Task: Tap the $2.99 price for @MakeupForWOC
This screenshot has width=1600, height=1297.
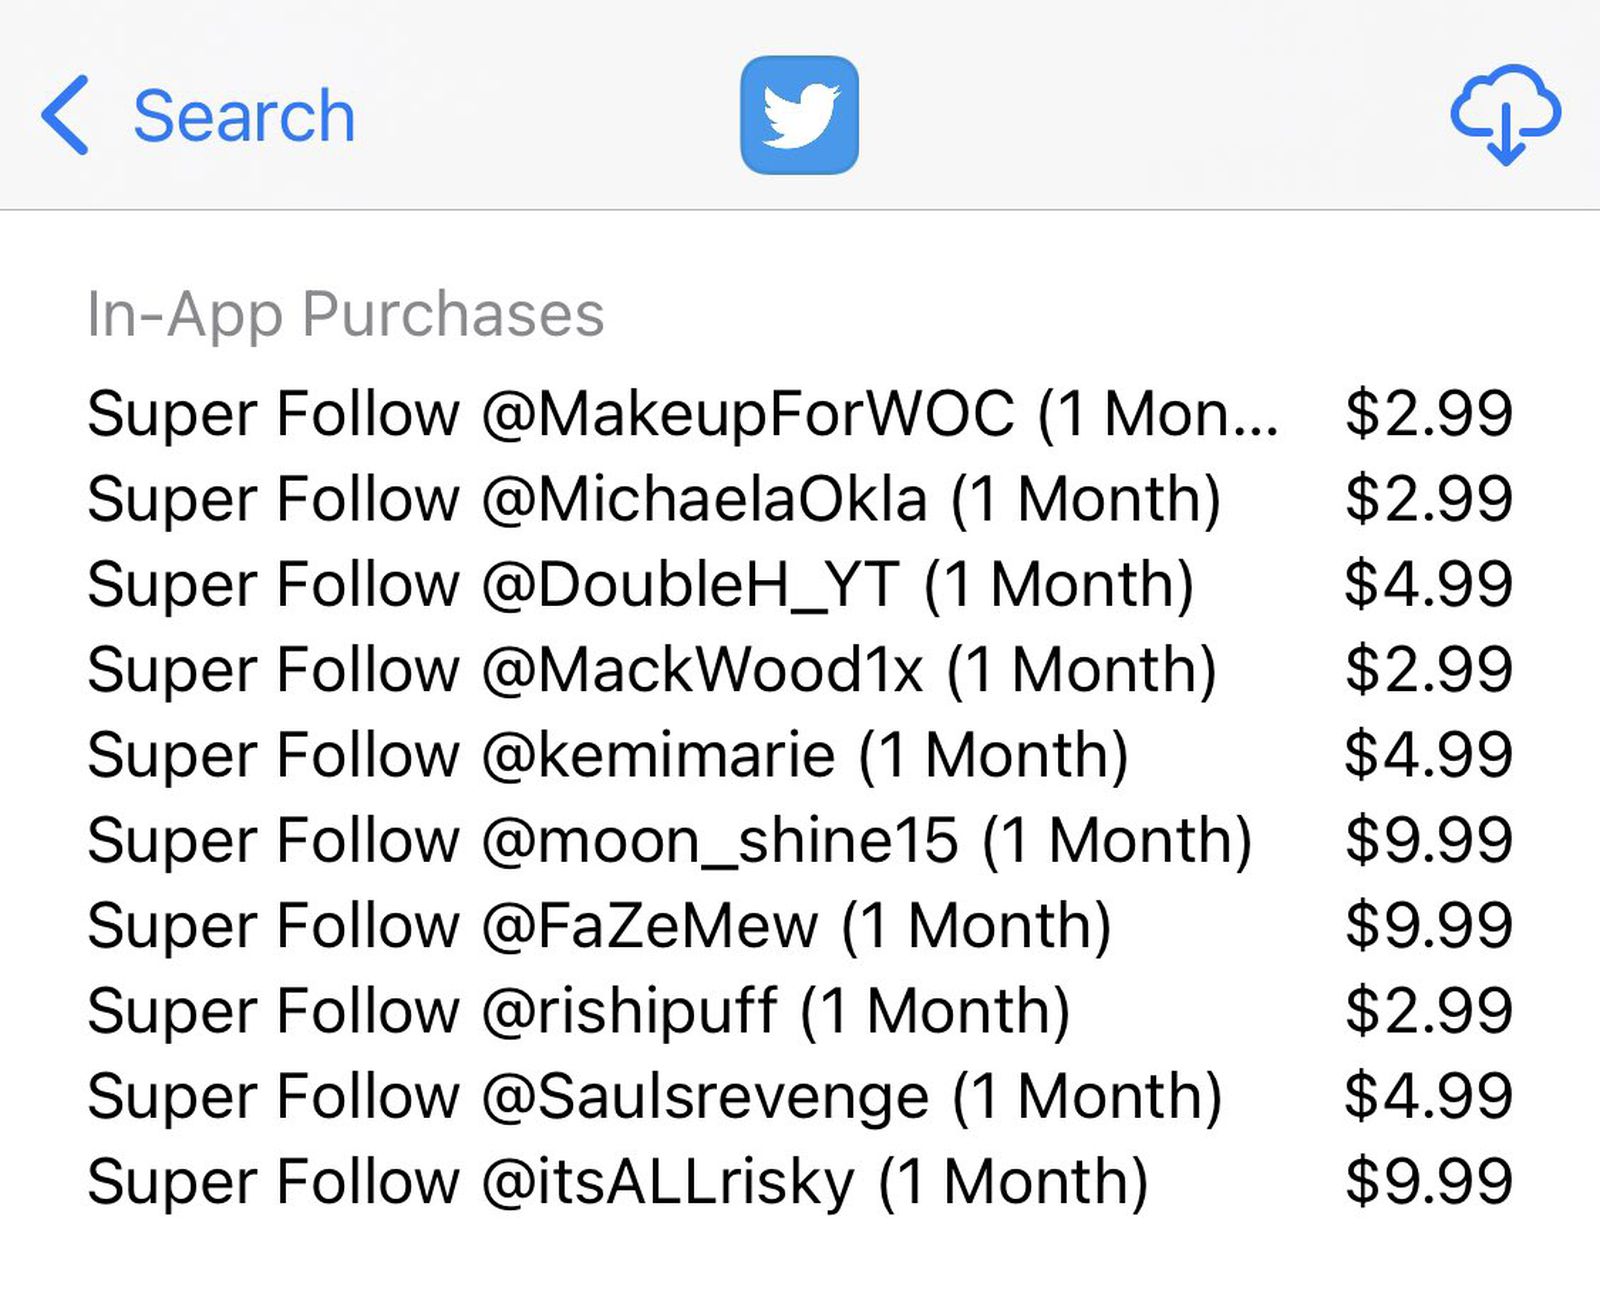Action: click(x=1428, y=414)
